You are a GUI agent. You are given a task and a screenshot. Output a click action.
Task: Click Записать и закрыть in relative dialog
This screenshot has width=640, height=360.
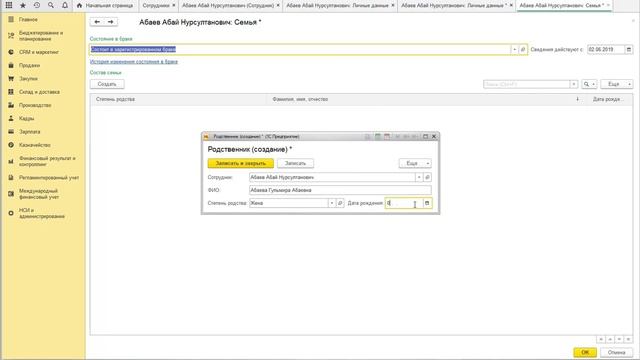[240, 163]
